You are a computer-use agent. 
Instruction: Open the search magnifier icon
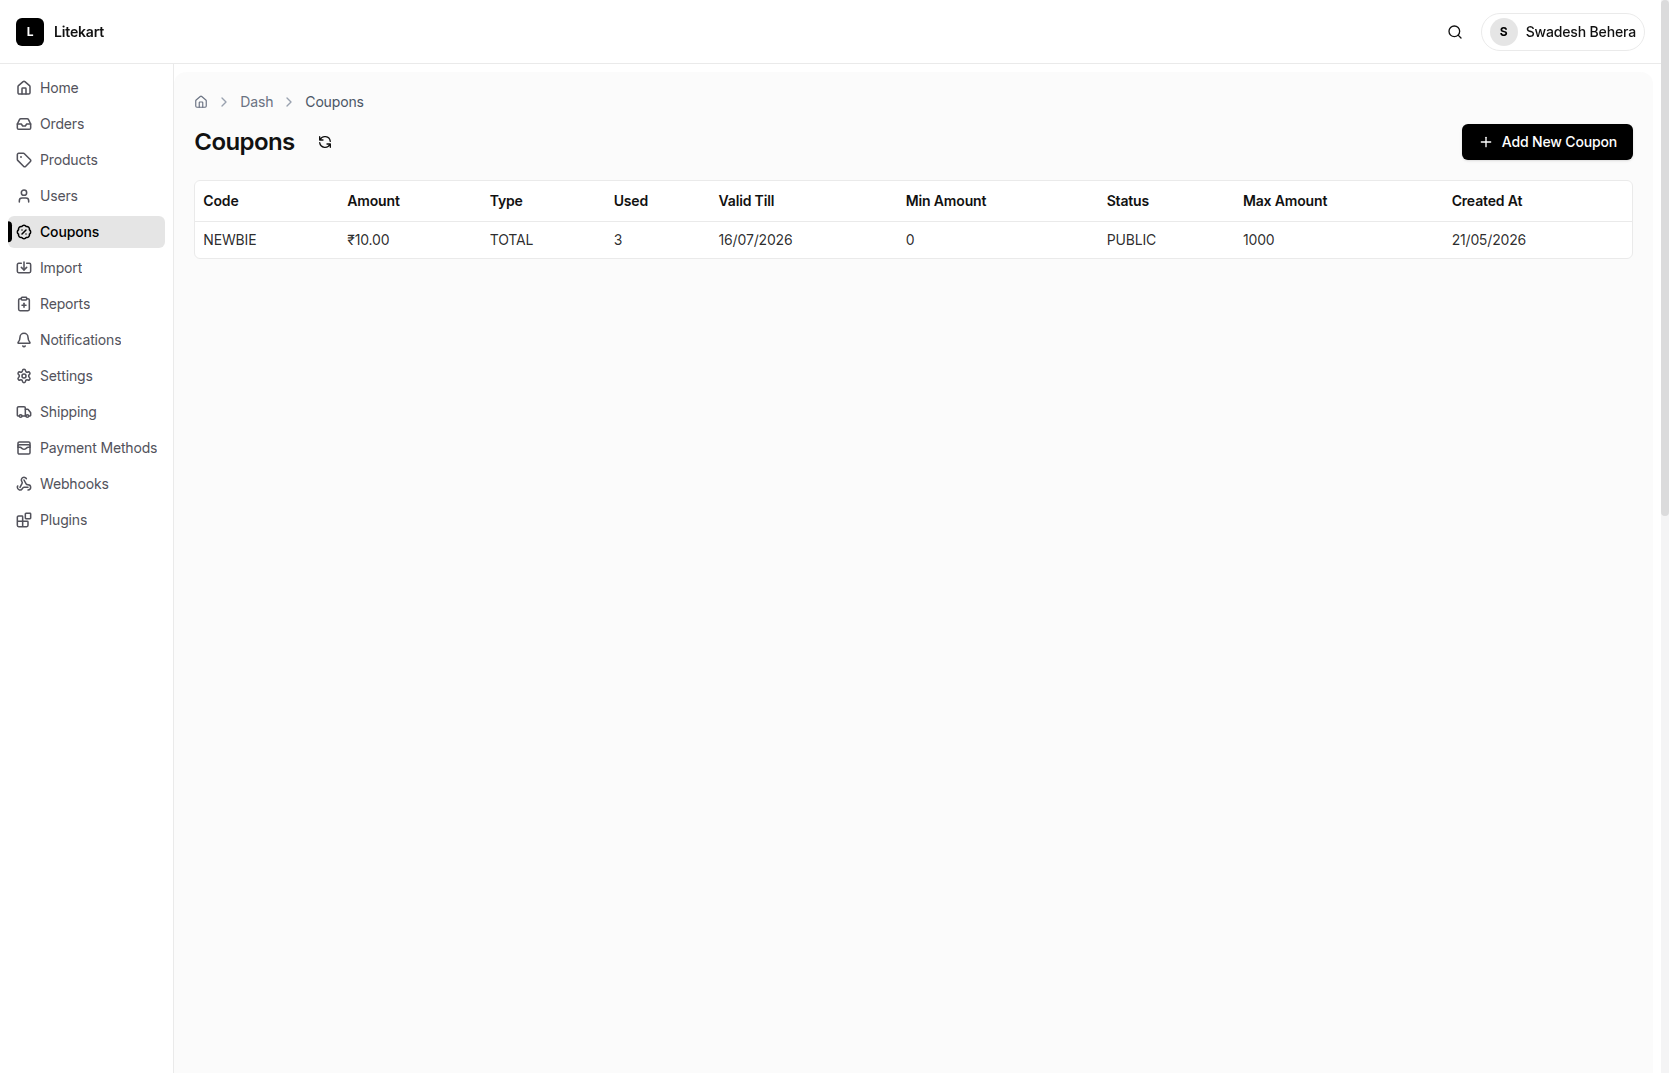[1455, 32]
